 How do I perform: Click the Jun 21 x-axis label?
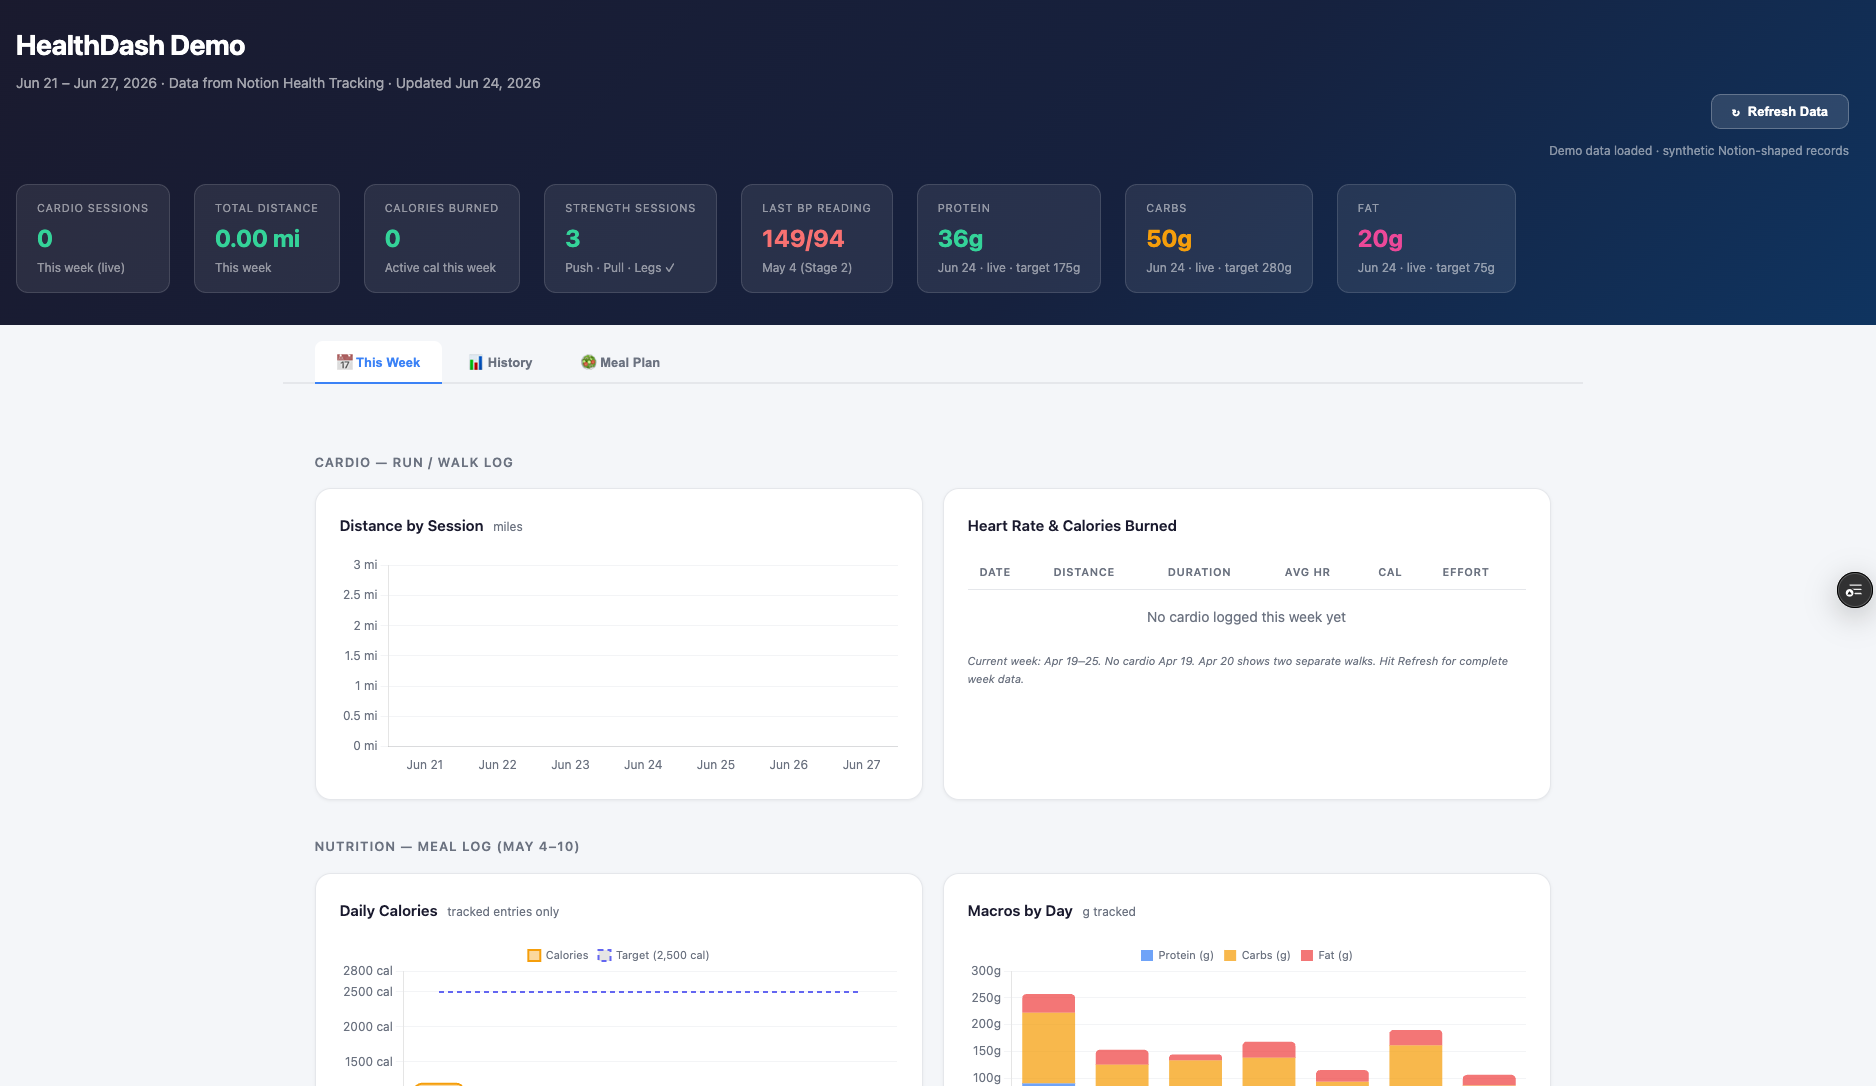425,765
